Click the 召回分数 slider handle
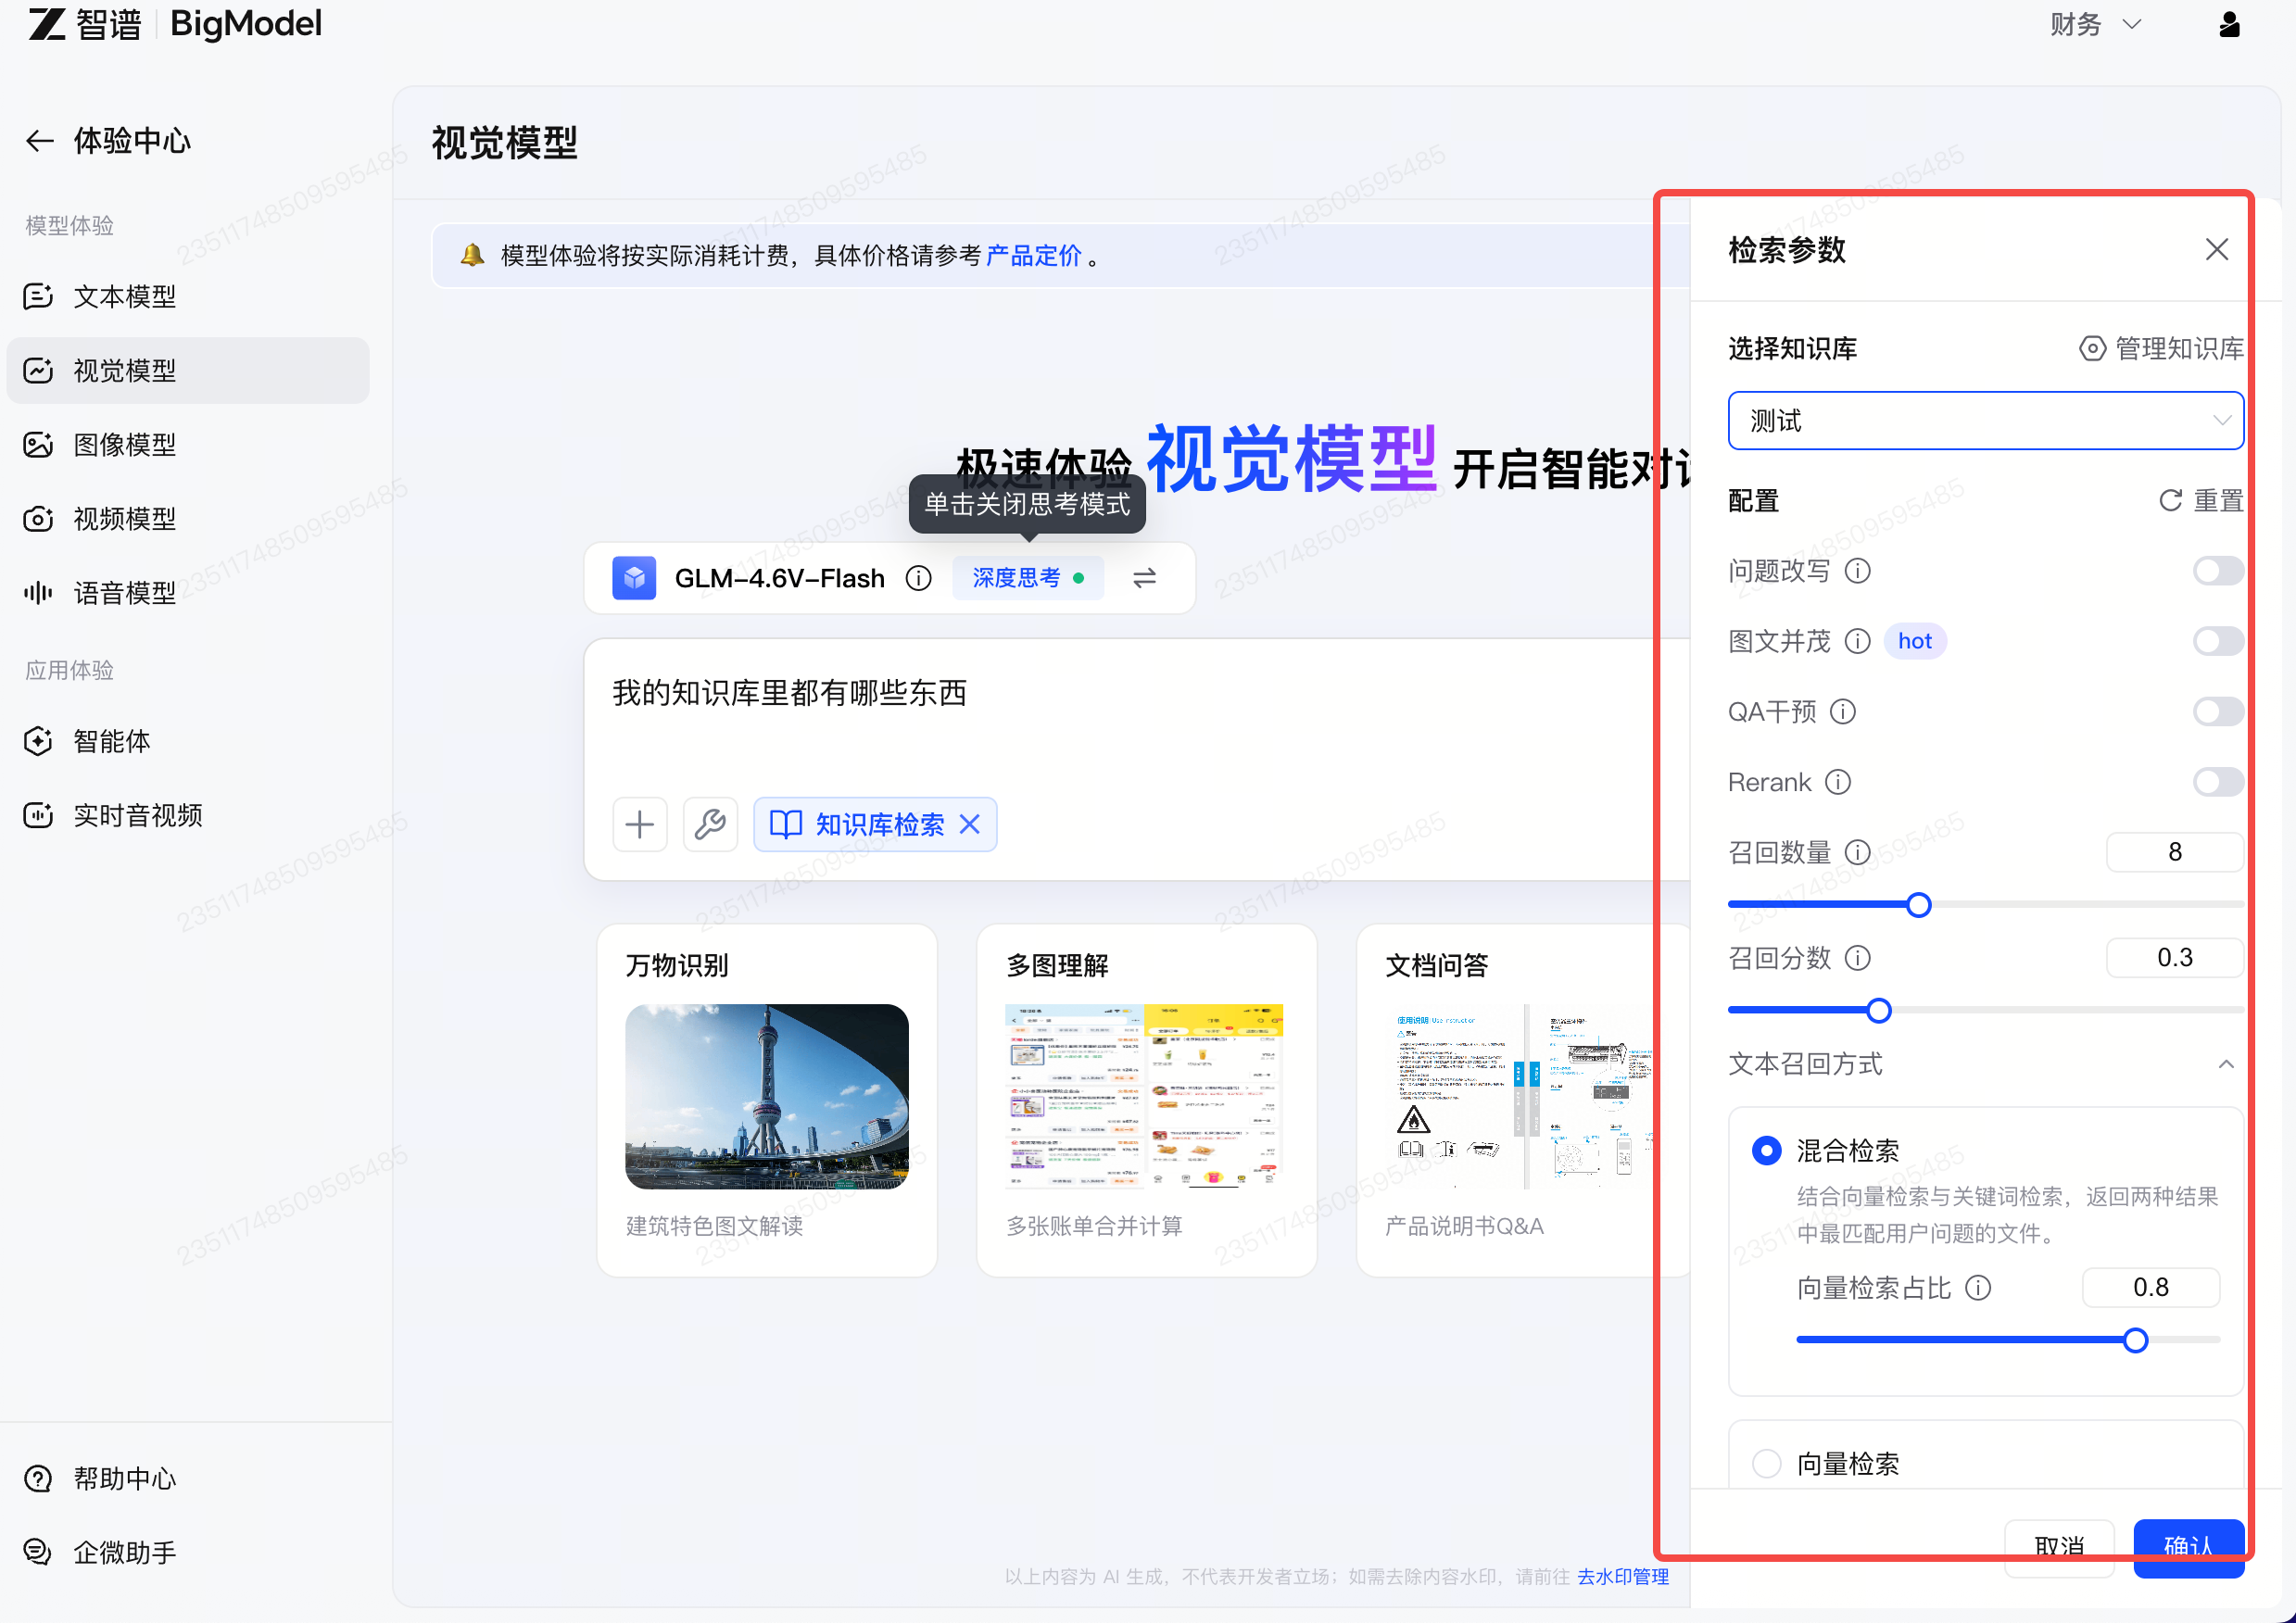The height and width of the screenshot is (1623, 2296). [x=1879, y=1011]
